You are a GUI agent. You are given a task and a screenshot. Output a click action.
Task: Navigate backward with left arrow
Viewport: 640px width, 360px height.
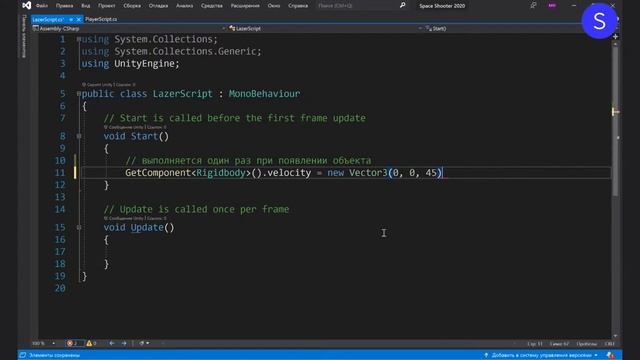(111, 343)
